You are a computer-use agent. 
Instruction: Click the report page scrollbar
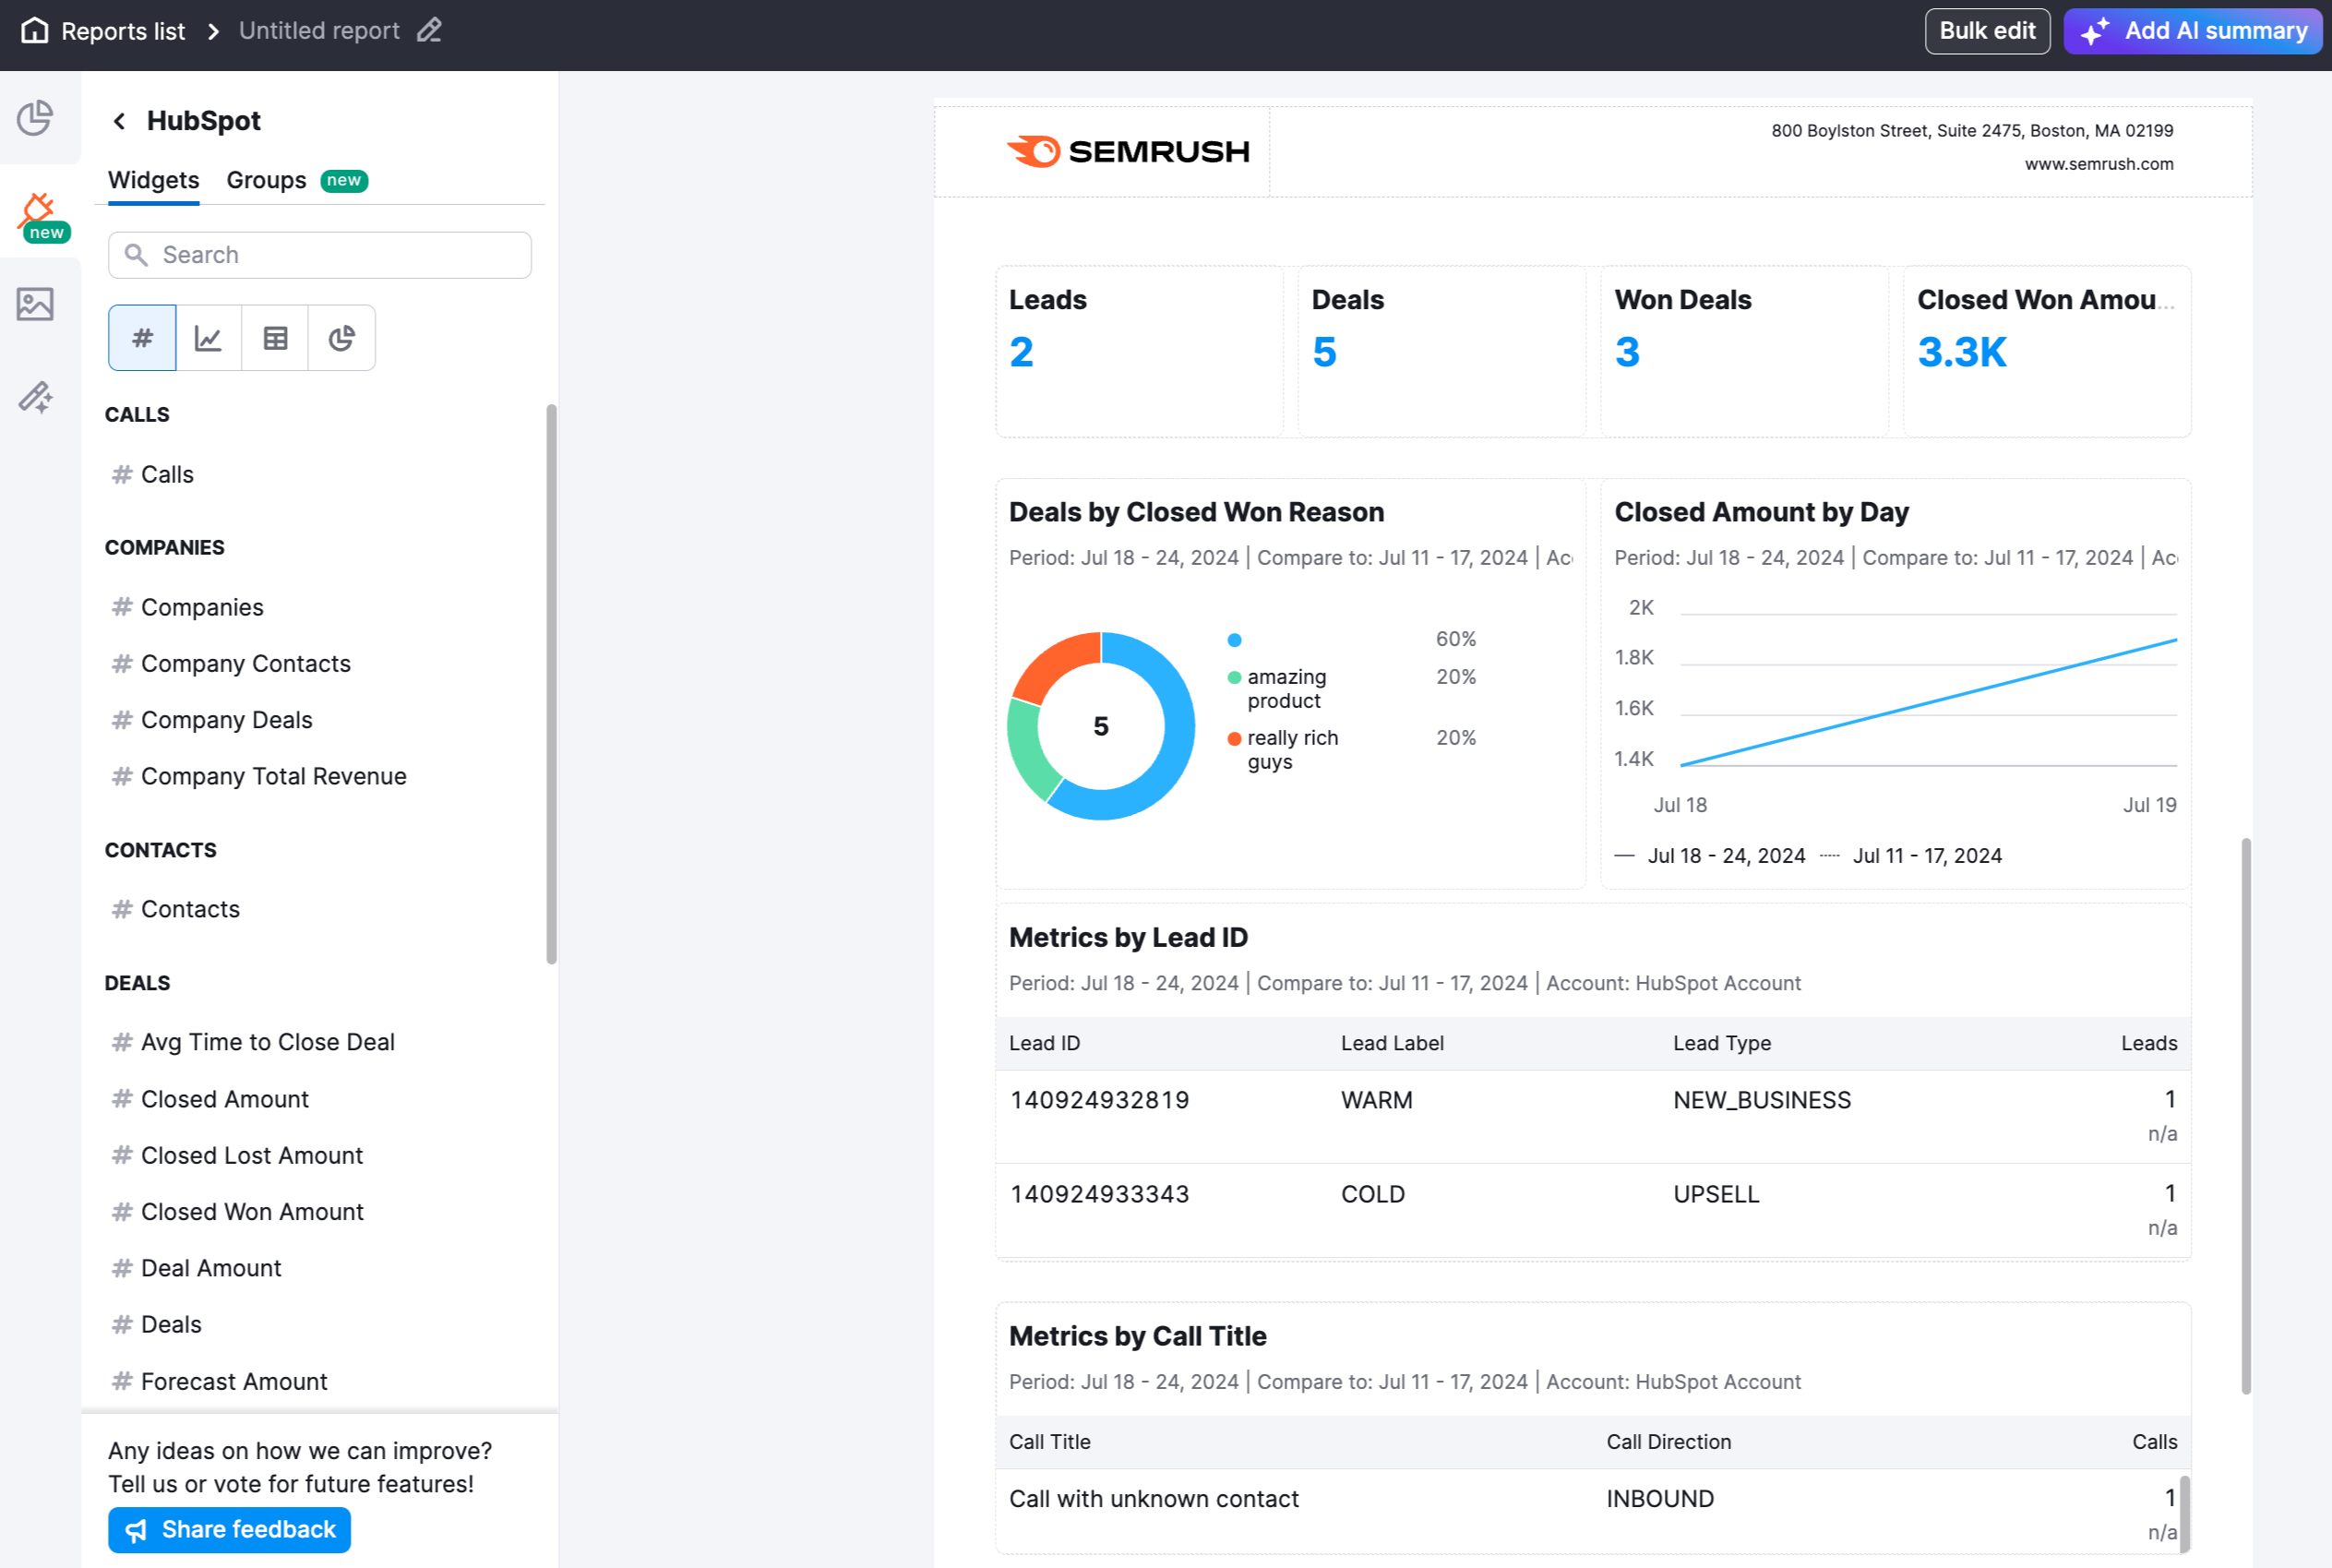(x=2246, y=1116)
